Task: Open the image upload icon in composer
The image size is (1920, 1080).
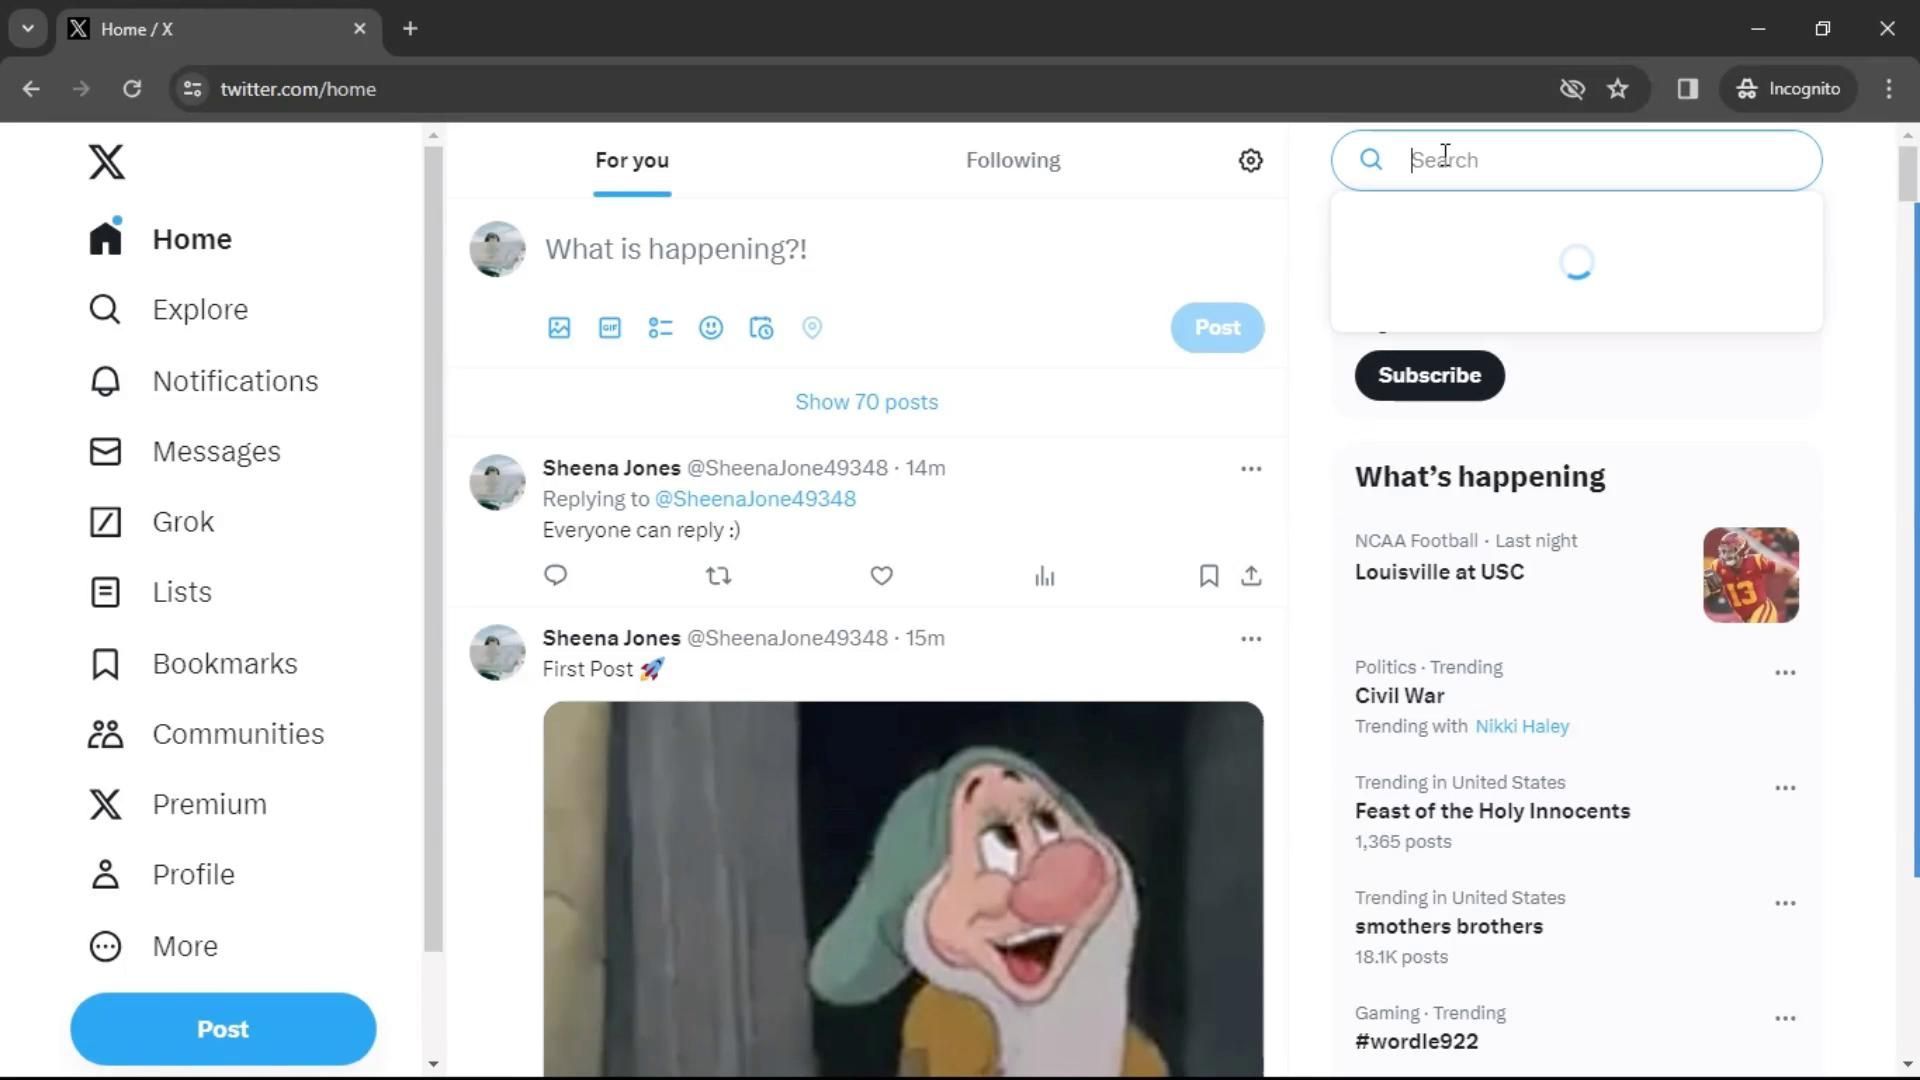Action: point(558,328)
